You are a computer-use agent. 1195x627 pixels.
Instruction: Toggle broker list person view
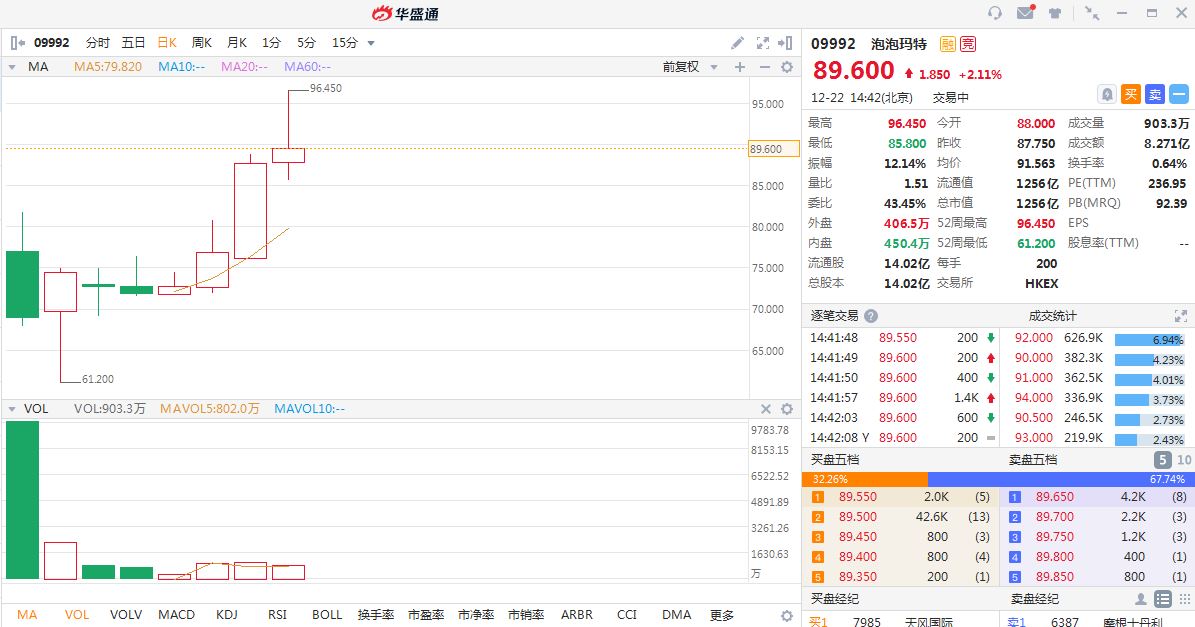pos(1140,599)
